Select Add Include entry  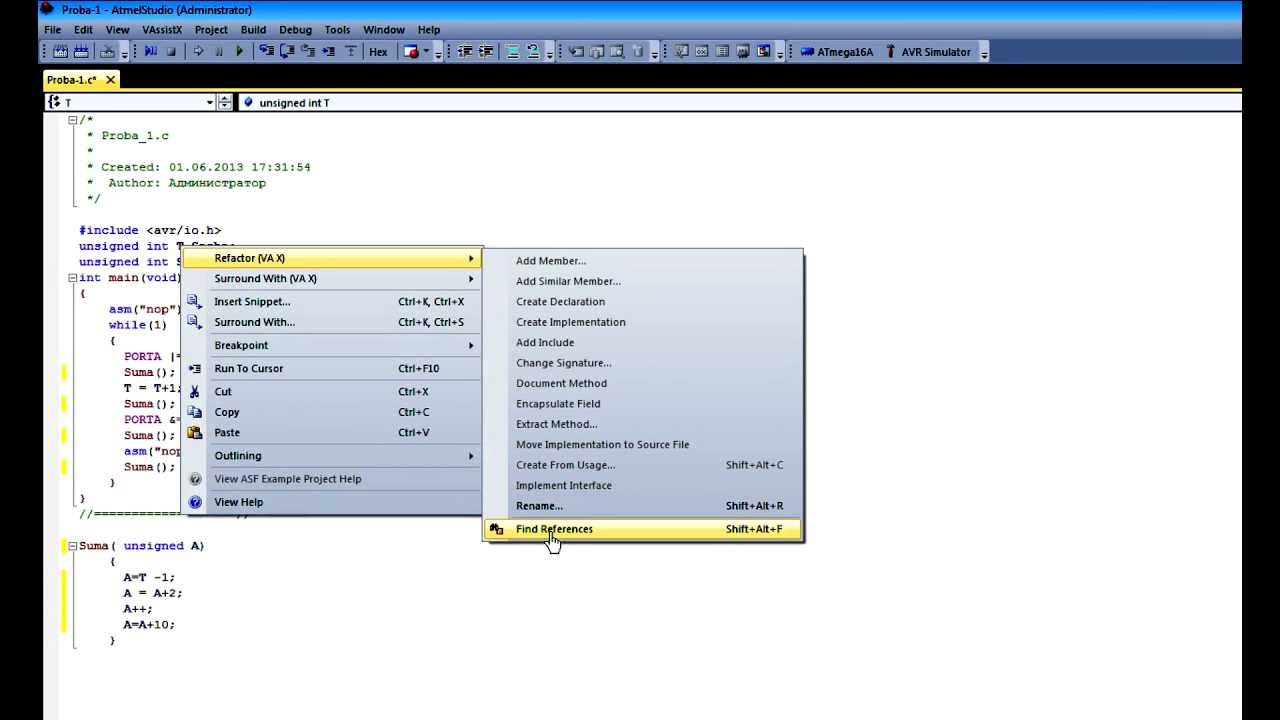pyautogui.click(x=643, y=343)
